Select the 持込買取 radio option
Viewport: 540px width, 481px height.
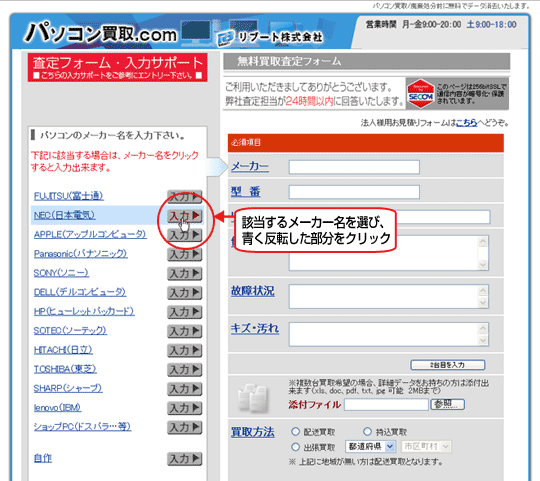(x=367, y=431)
